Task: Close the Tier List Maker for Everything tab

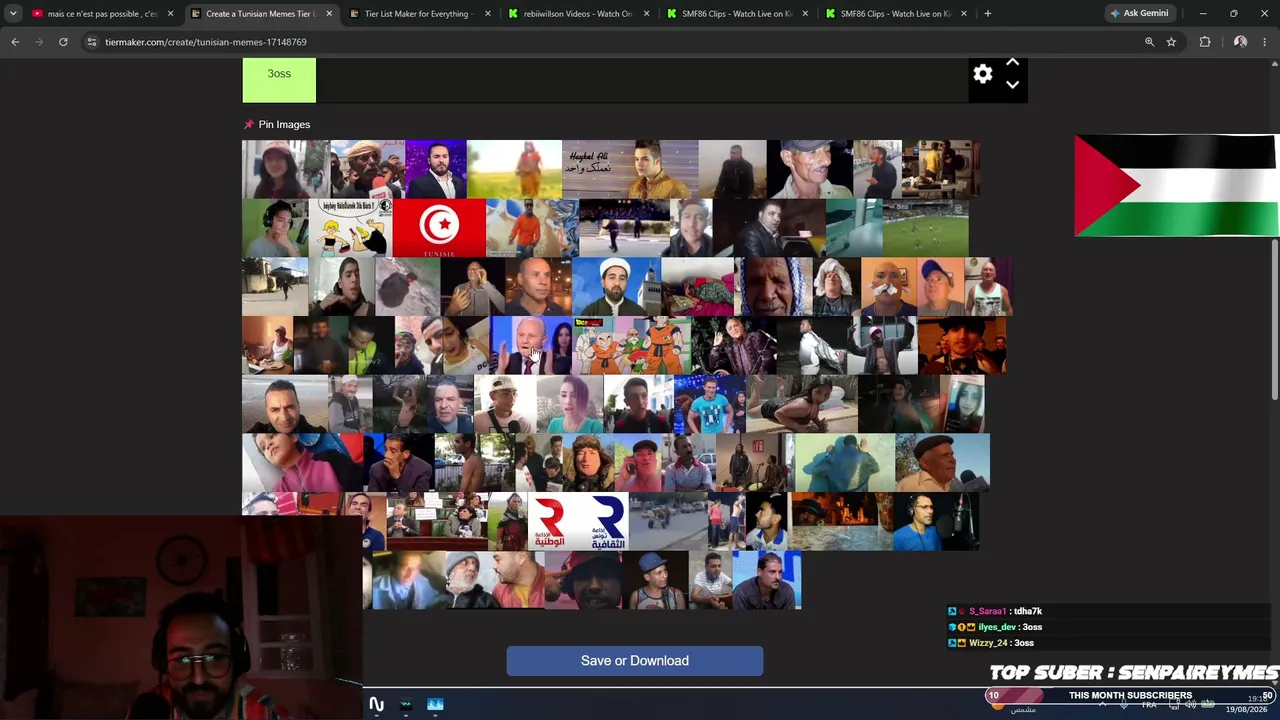Action: (x=488, y=14)
